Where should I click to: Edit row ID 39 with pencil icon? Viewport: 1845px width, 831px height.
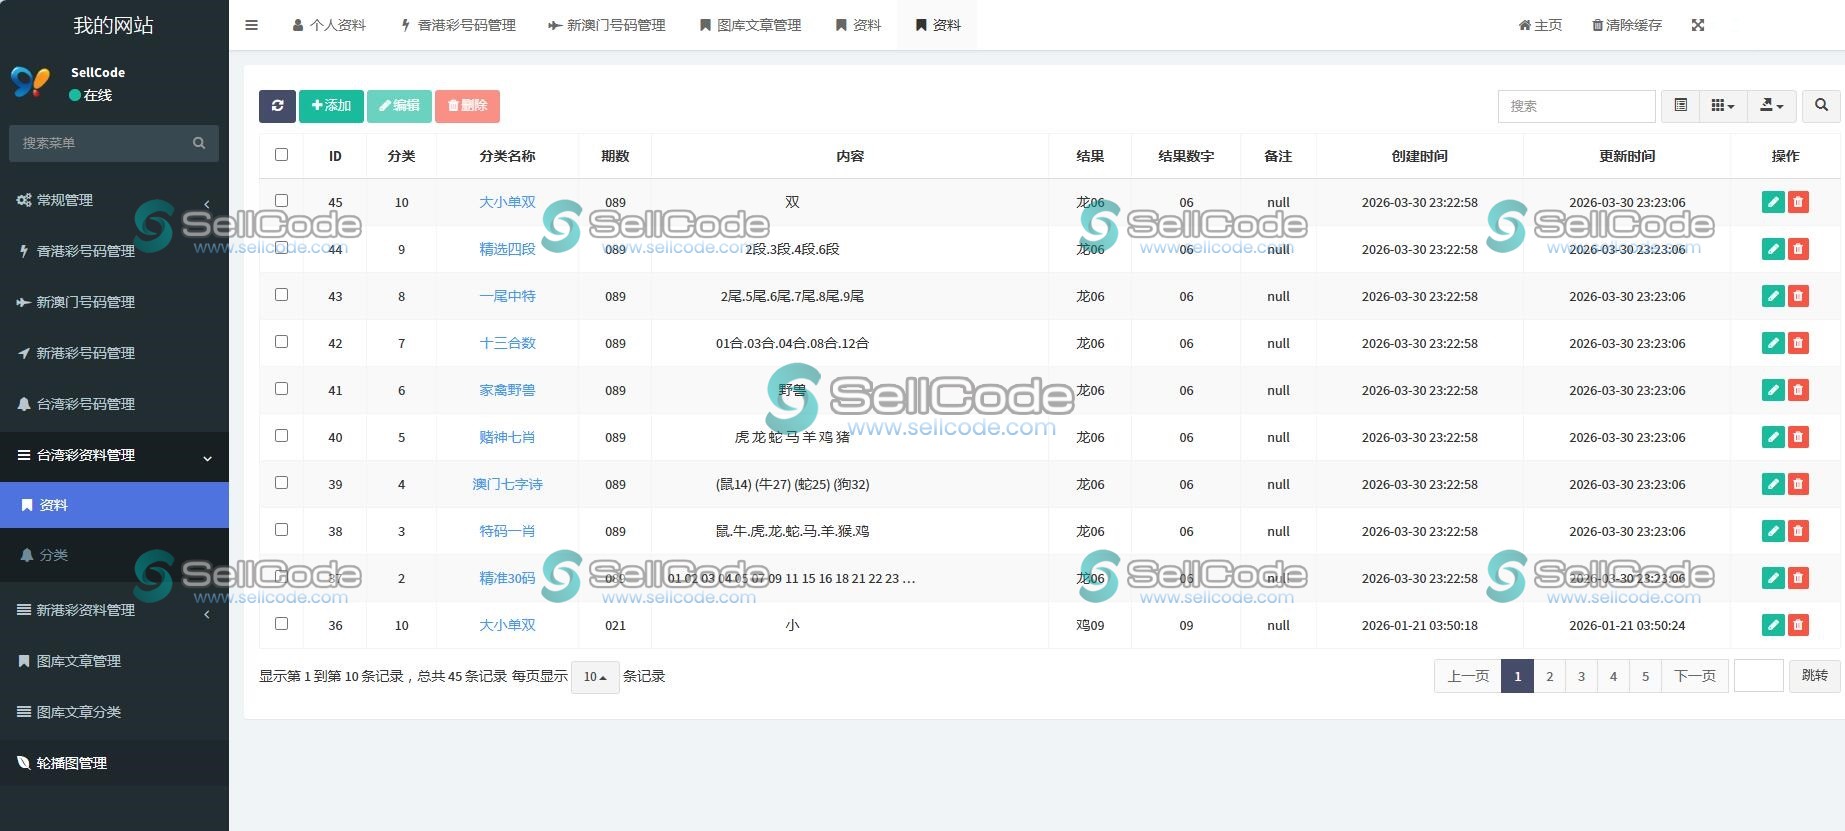[x=1773, y=484]
